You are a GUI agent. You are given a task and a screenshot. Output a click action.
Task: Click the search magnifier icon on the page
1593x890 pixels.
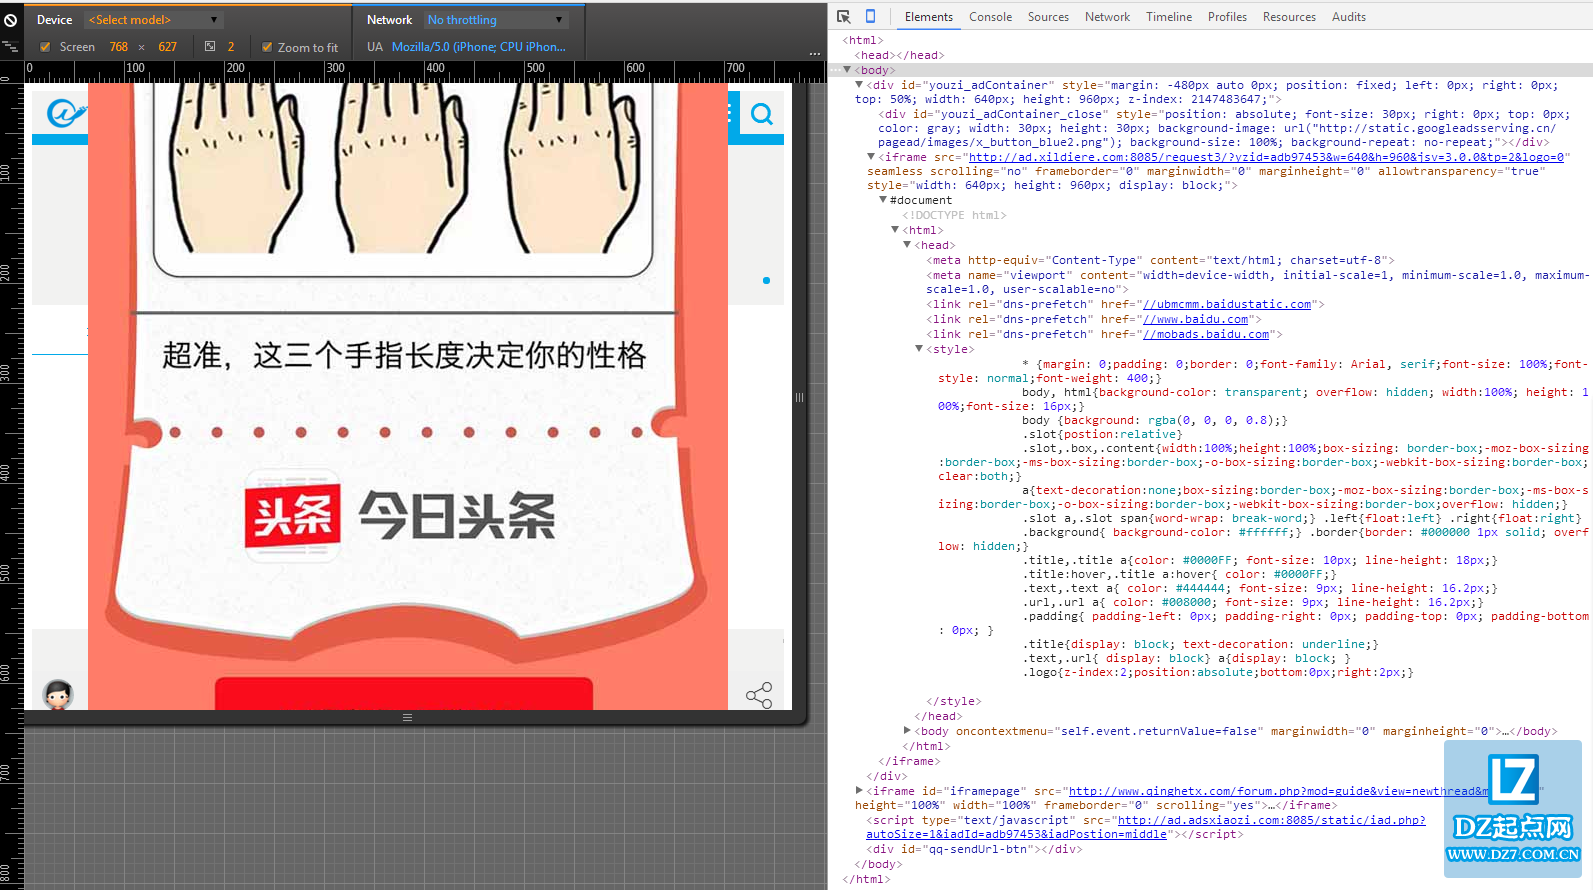(762, 114)
